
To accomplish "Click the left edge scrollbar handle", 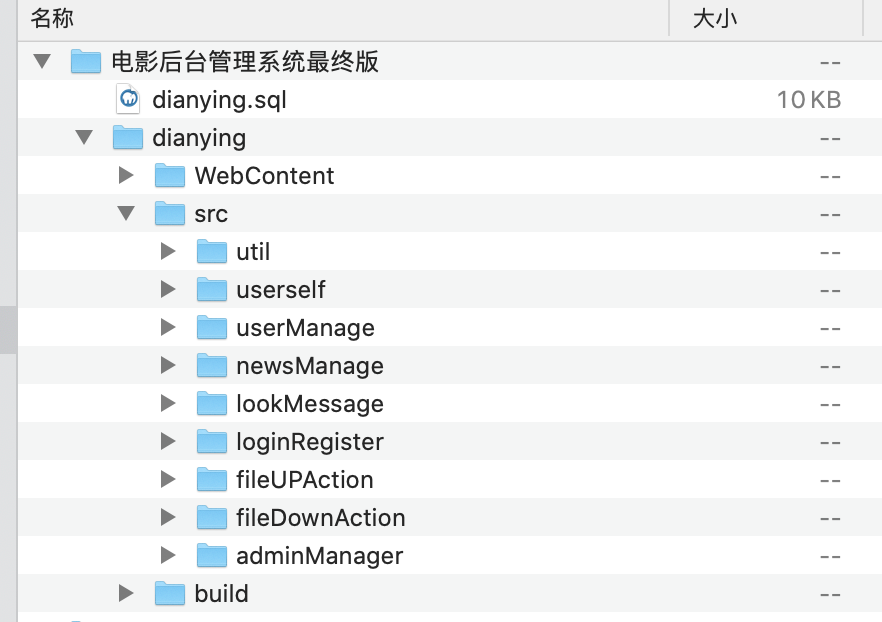I will pos(8,330).
